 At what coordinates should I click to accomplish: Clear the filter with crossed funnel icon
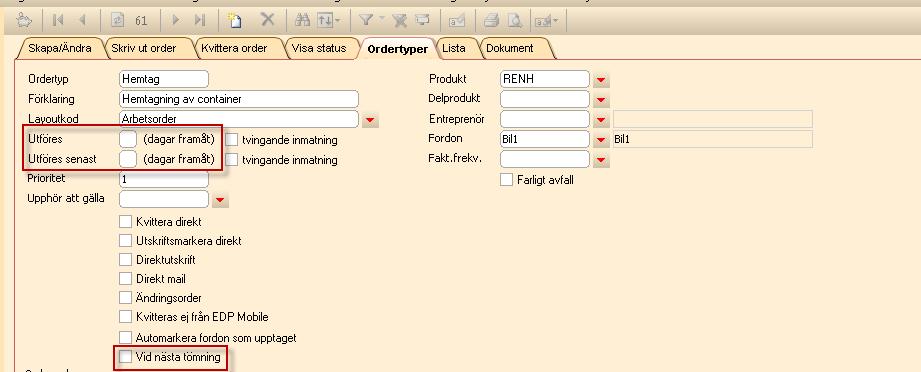(x=400, y=21)
